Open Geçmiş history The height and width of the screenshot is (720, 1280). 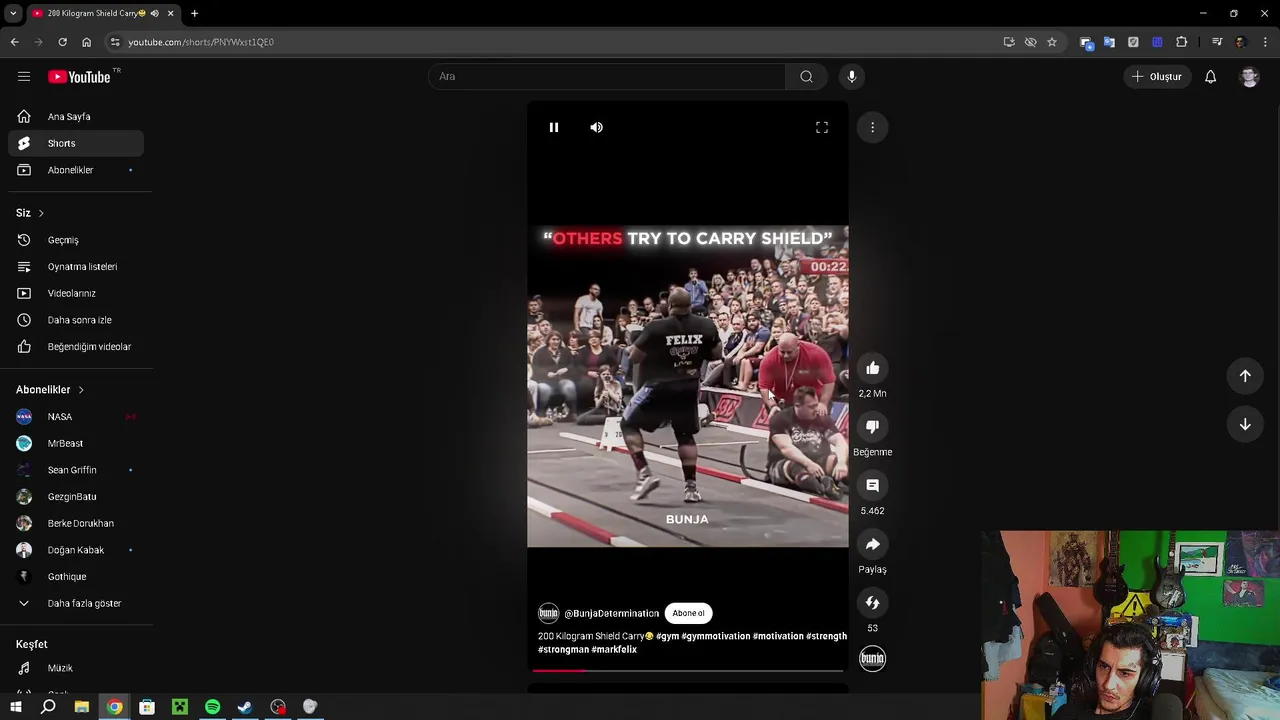[76, 240]
